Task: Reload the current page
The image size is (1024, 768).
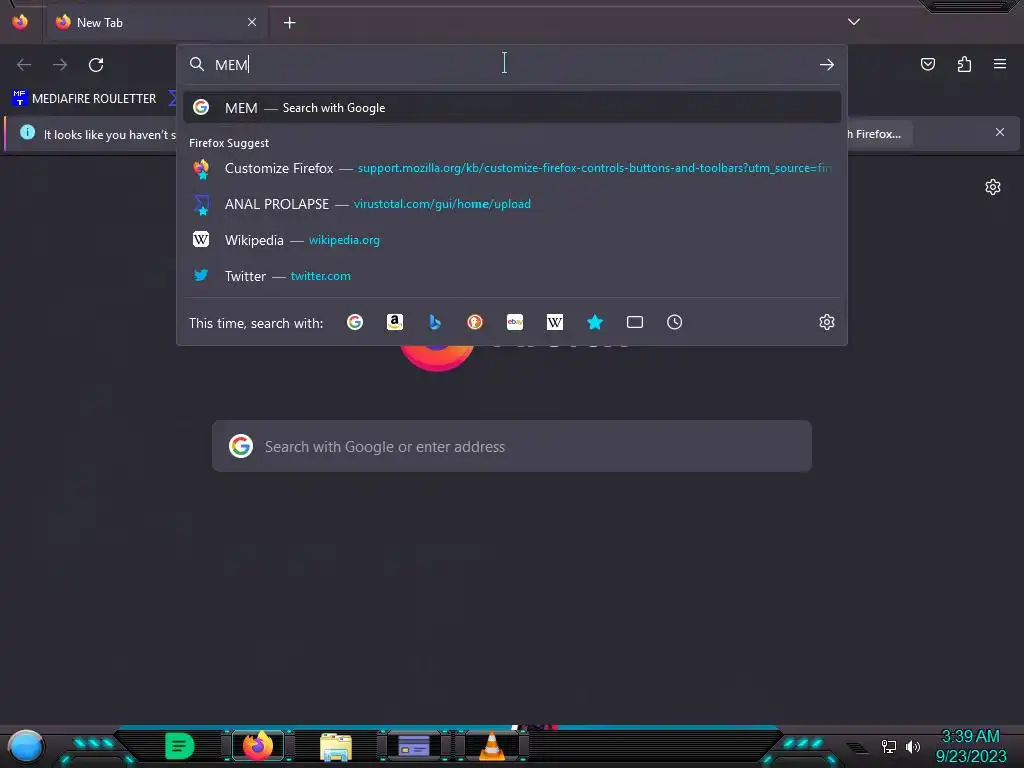Action: [96, 65]
